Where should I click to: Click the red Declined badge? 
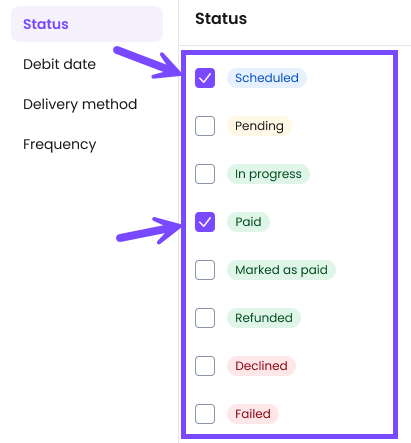(261, 366)
